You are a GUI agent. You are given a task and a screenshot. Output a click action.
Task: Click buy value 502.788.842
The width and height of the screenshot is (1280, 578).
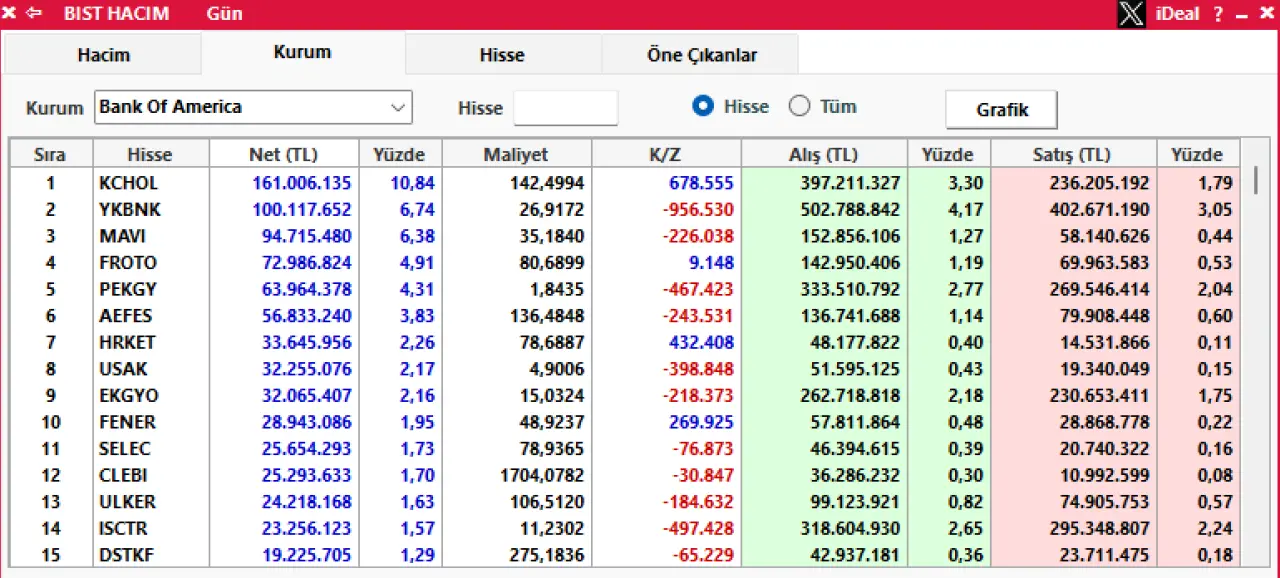point(850,210)
